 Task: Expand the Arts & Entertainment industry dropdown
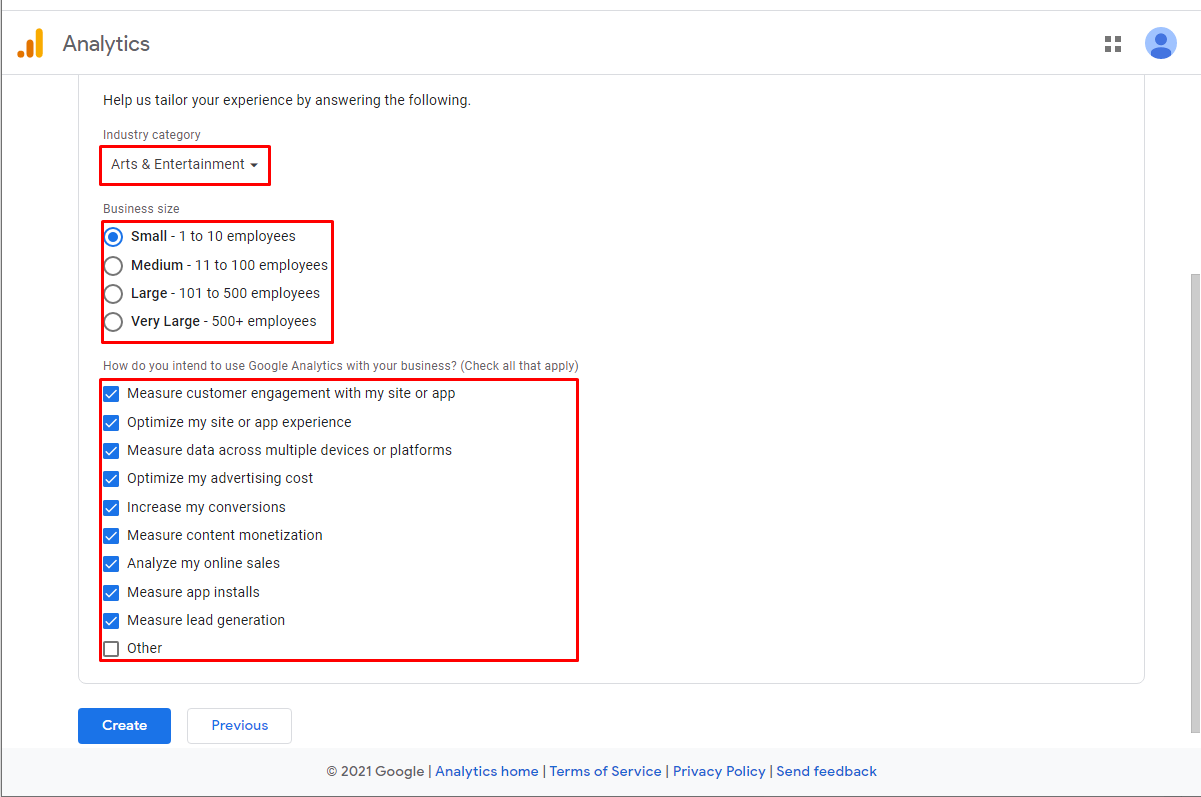pos(185,165)
